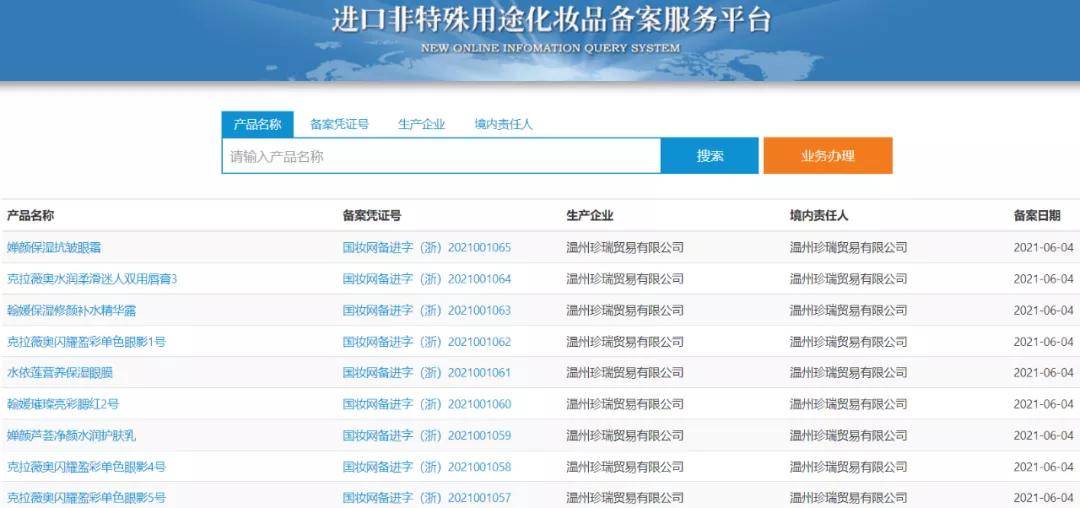Screen dimensions: 1080x508
Task: Open 克拉薇奥闪耀盈彩单色眼影1号 product details
Action: click(x=86, y=342)
